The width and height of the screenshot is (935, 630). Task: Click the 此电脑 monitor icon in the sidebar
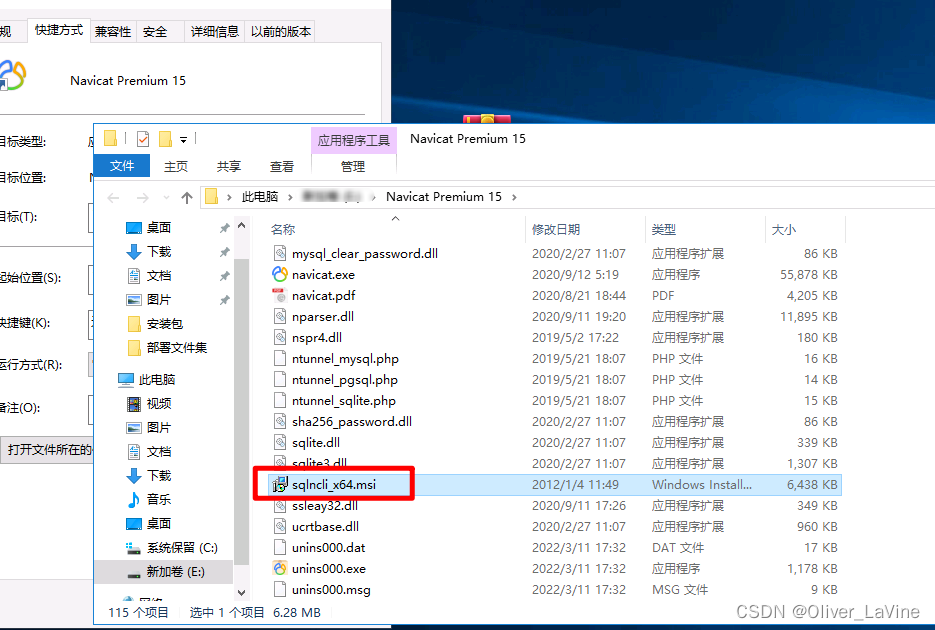(126, 380)
